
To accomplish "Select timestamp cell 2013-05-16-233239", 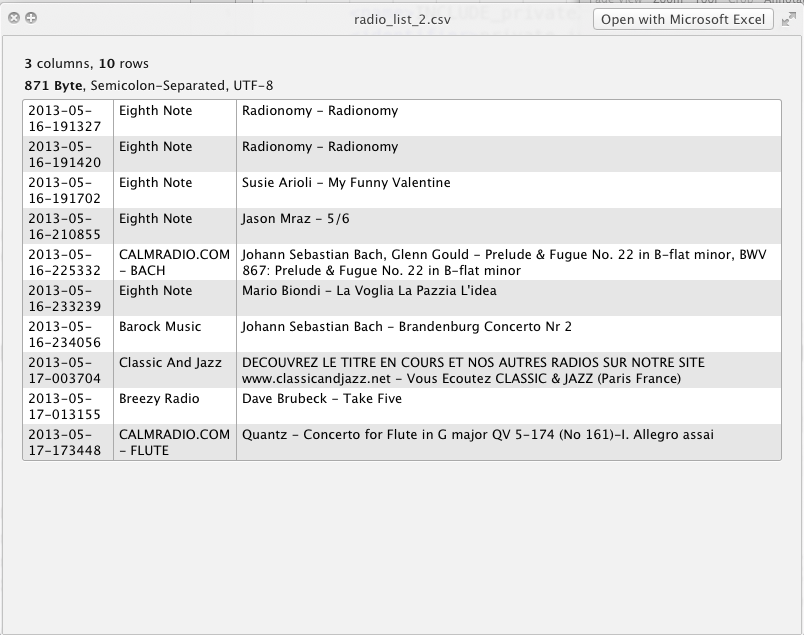I will (x=68, y=298).
